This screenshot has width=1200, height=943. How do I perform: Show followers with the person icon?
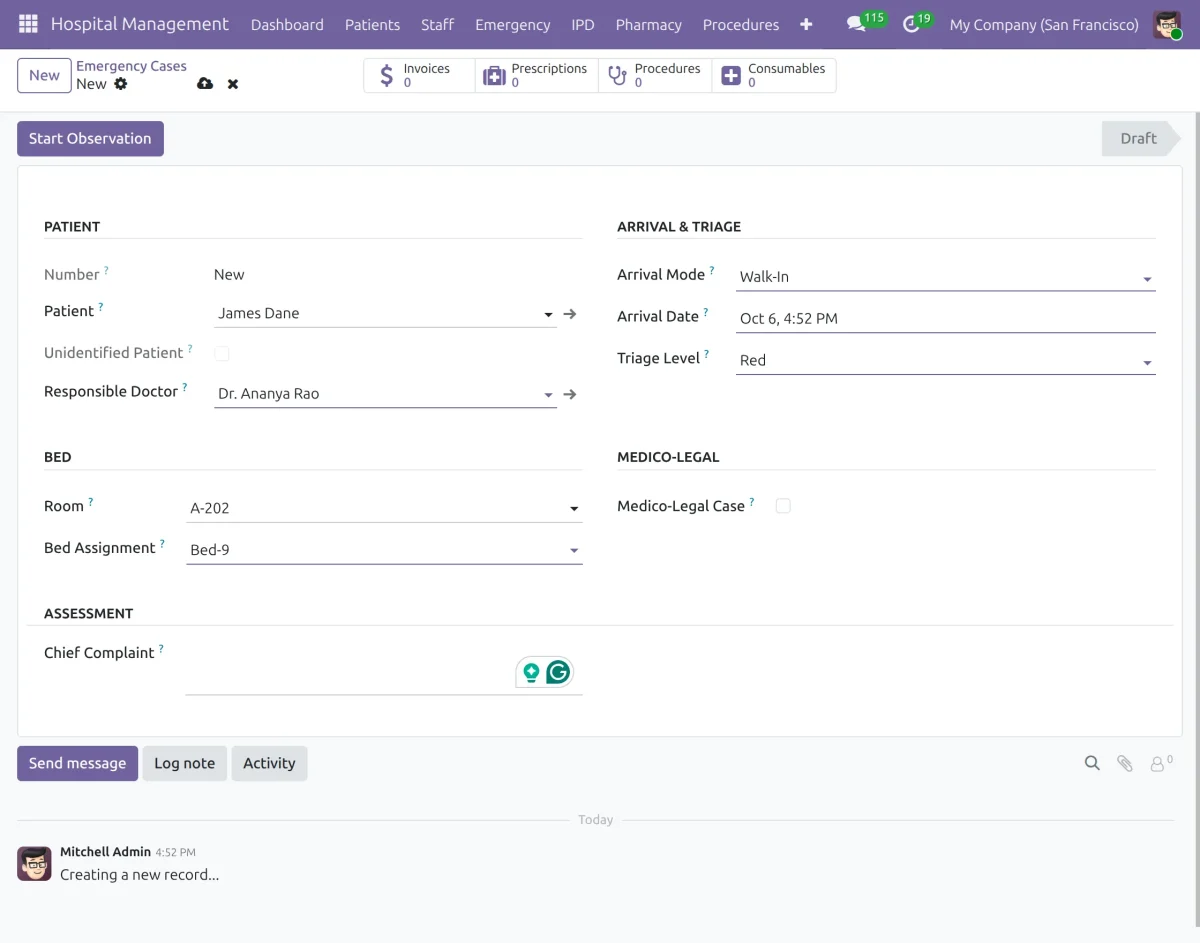[1161, 763]
